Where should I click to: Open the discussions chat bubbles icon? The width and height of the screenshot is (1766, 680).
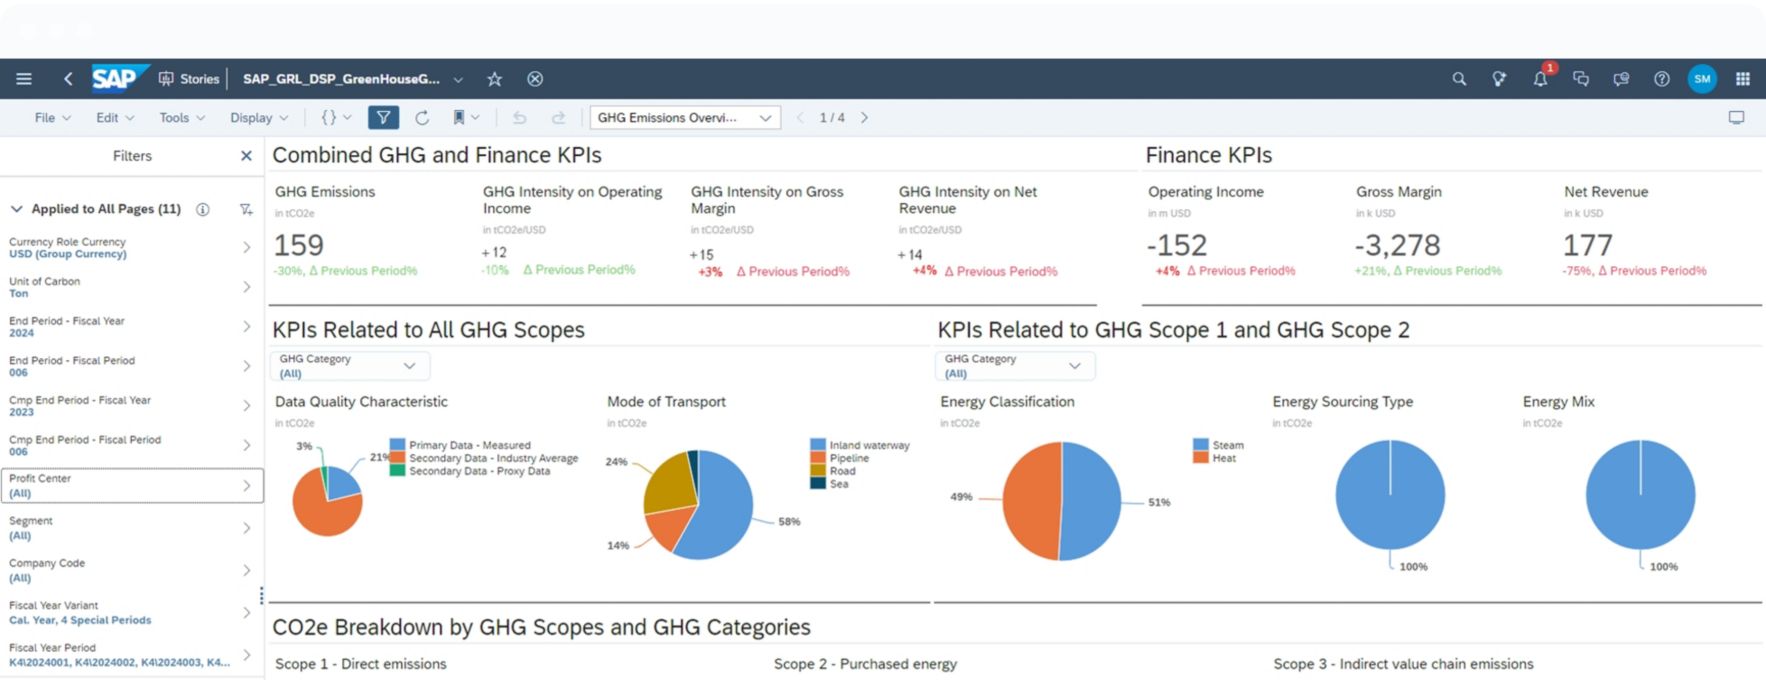click(1581, 79)
